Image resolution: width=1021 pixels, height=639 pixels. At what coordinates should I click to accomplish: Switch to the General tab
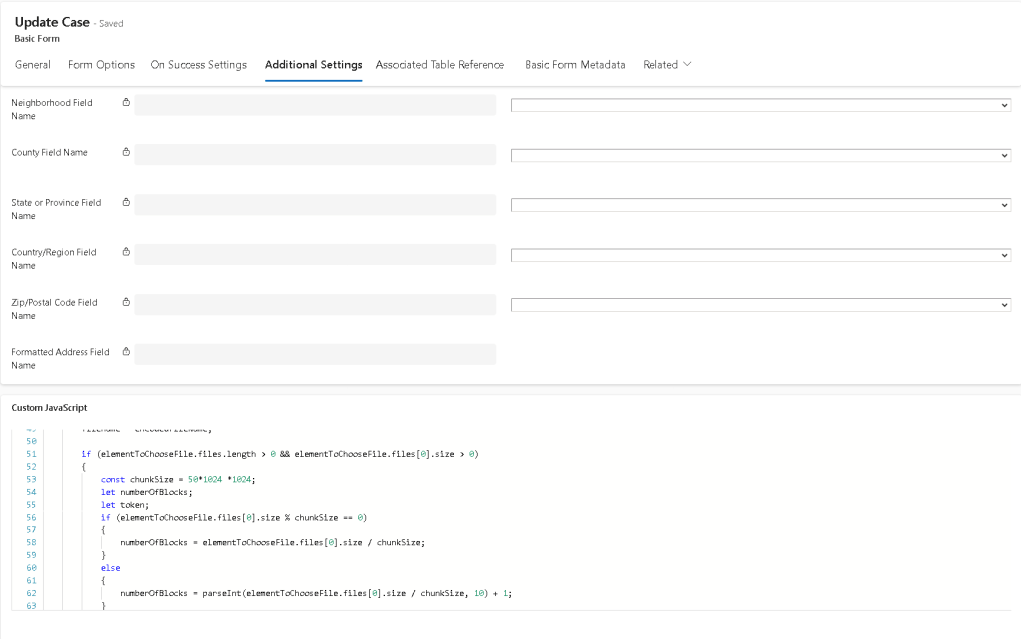pos(32,64)
